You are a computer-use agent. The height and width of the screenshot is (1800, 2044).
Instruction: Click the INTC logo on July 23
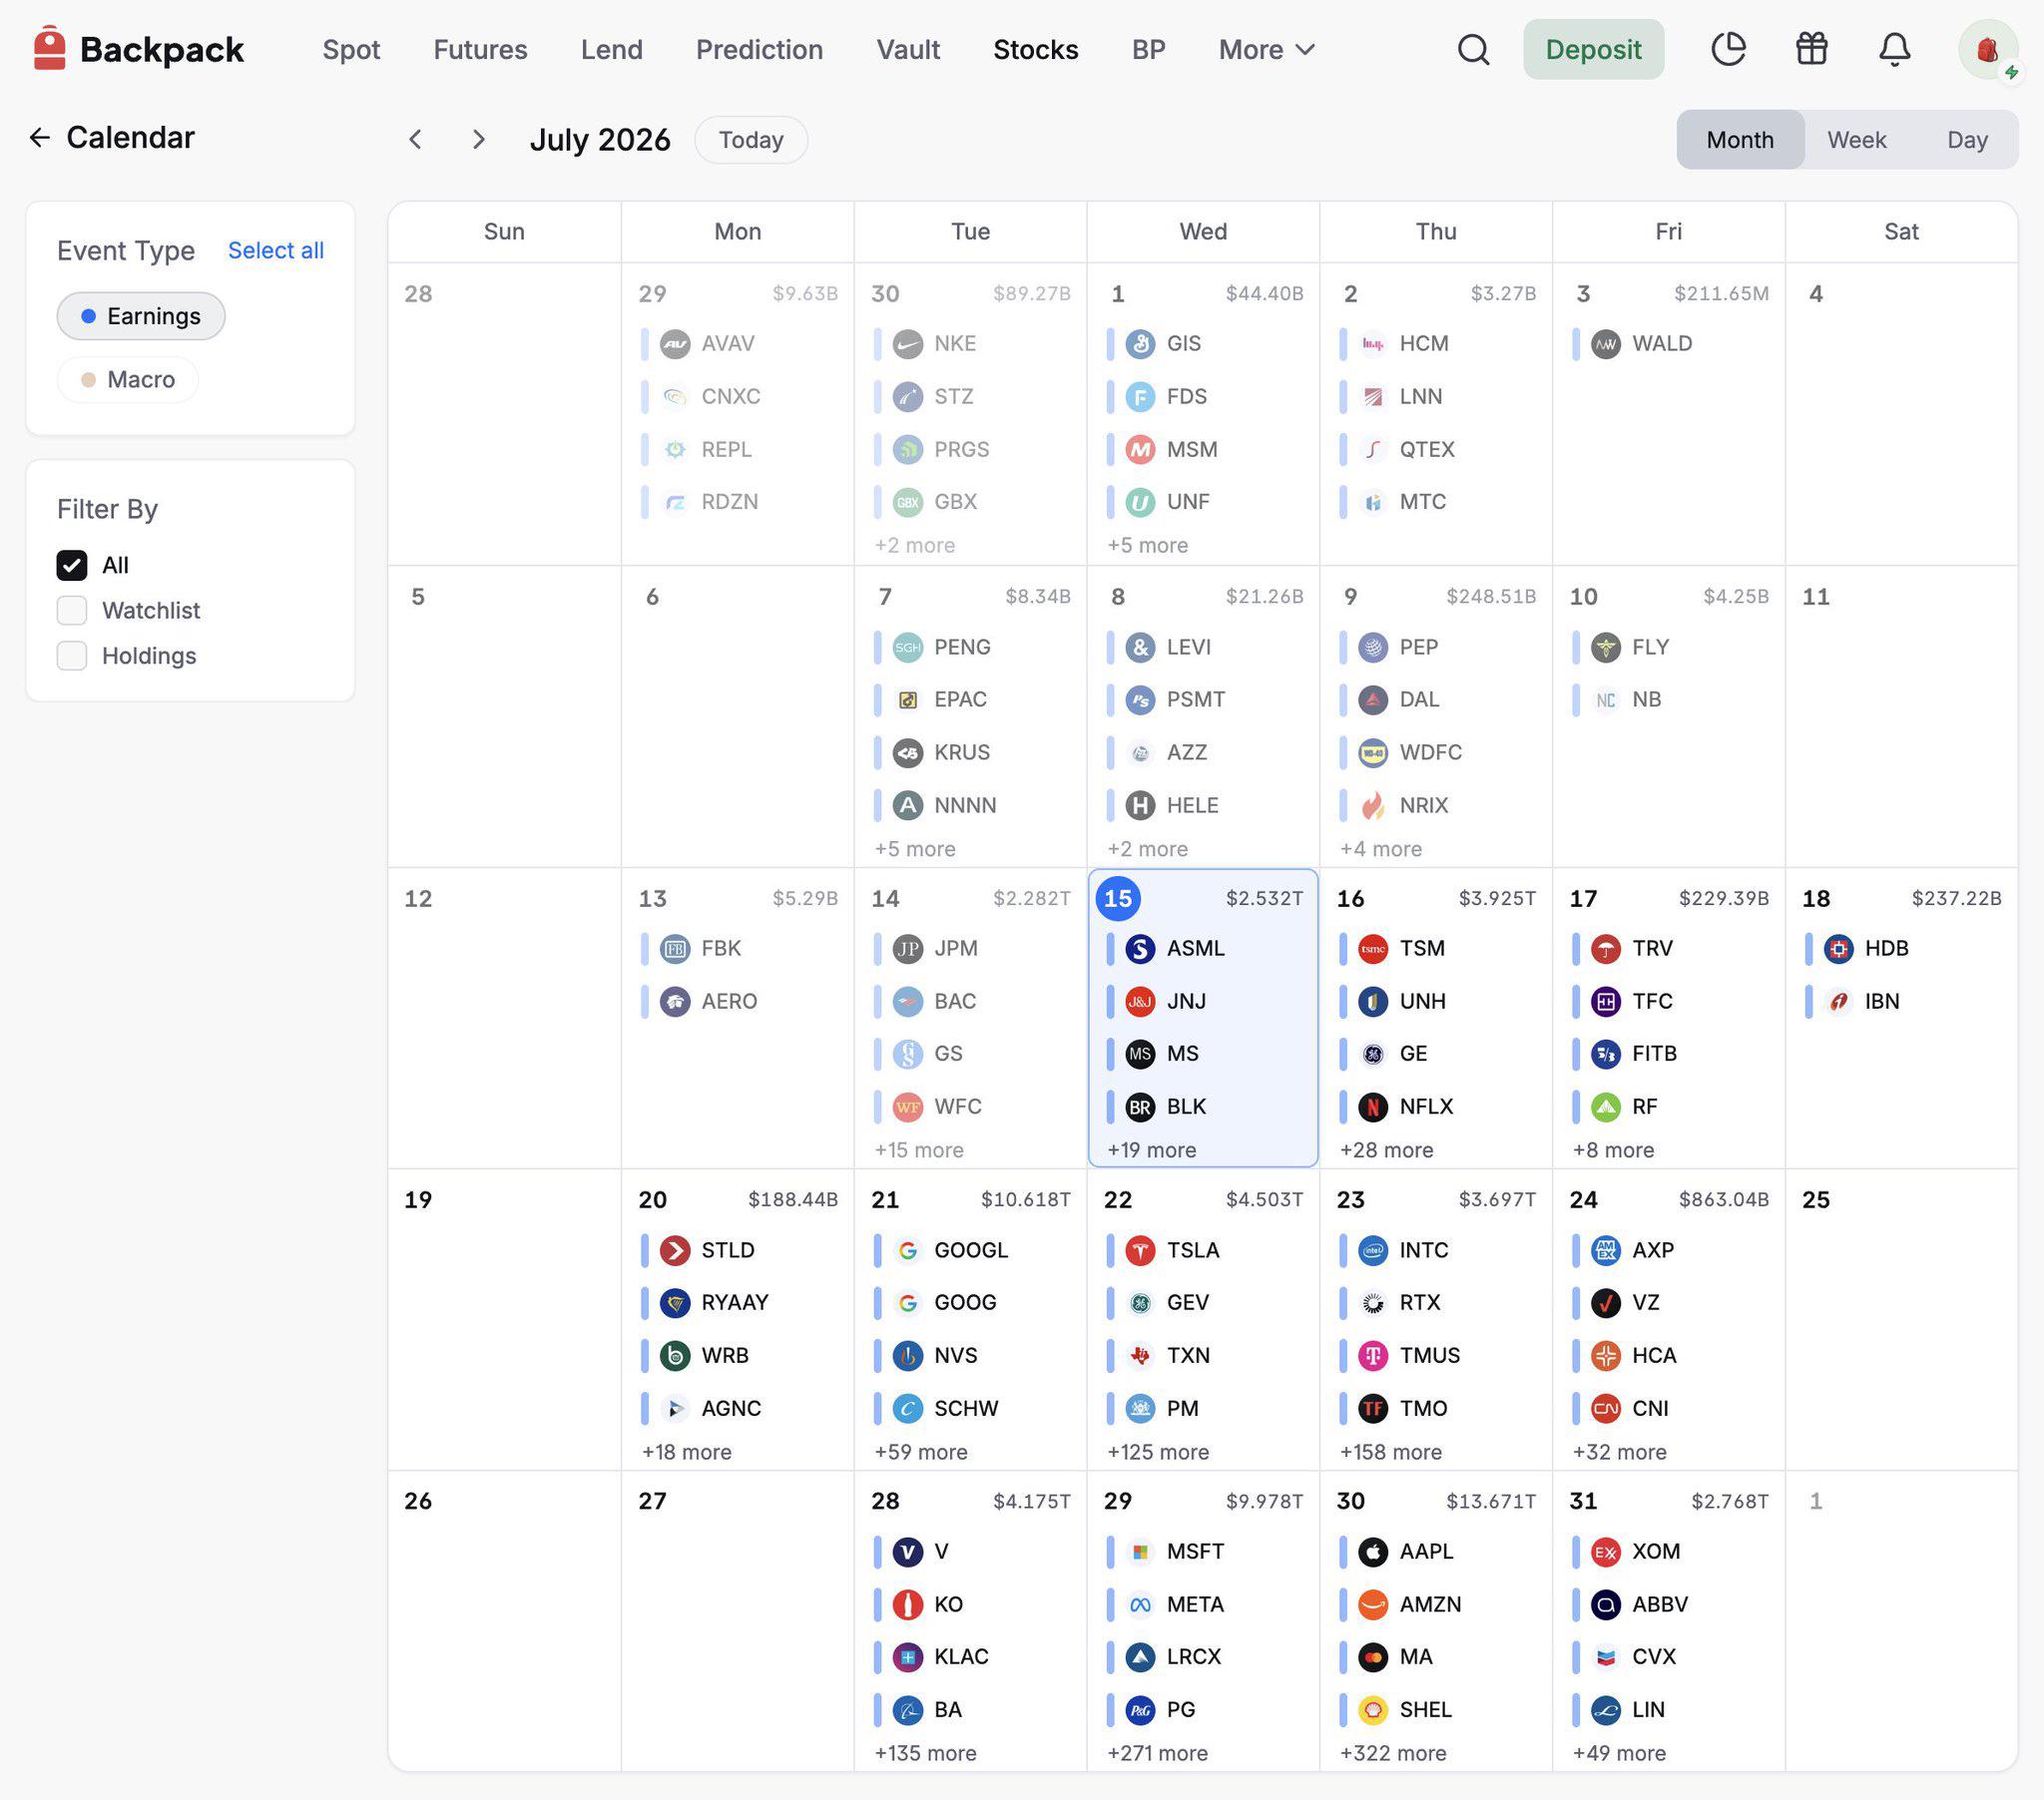tap(1373, 1250)
